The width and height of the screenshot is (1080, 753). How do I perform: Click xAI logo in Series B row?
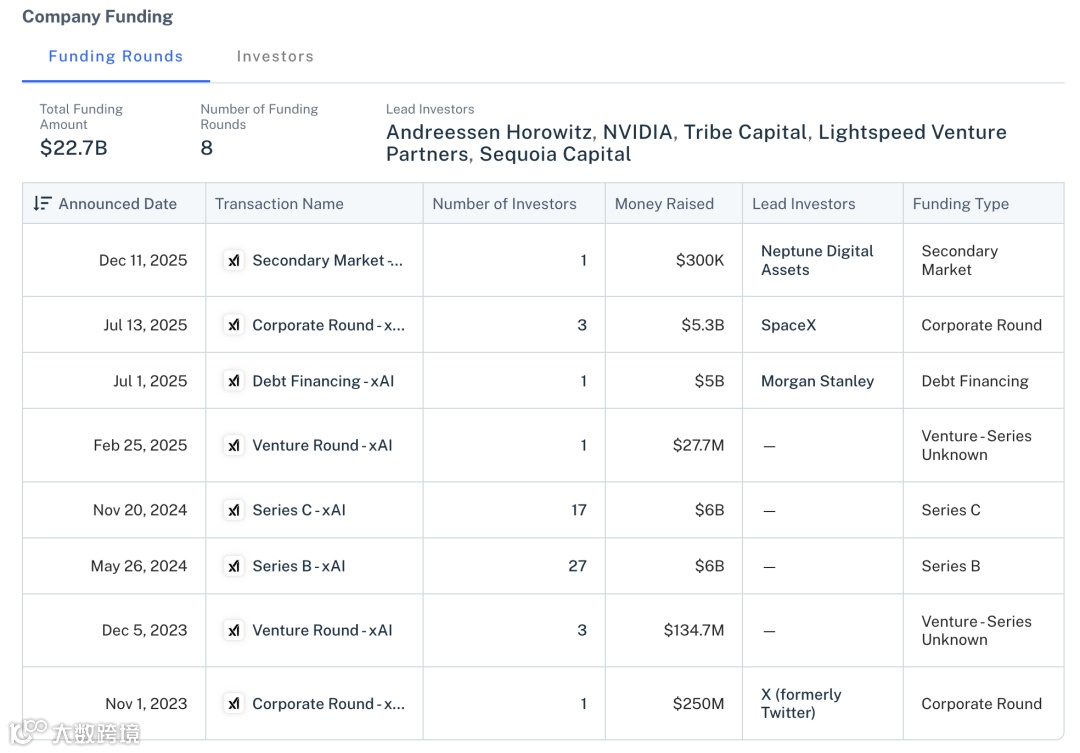[x=234, y=566]
